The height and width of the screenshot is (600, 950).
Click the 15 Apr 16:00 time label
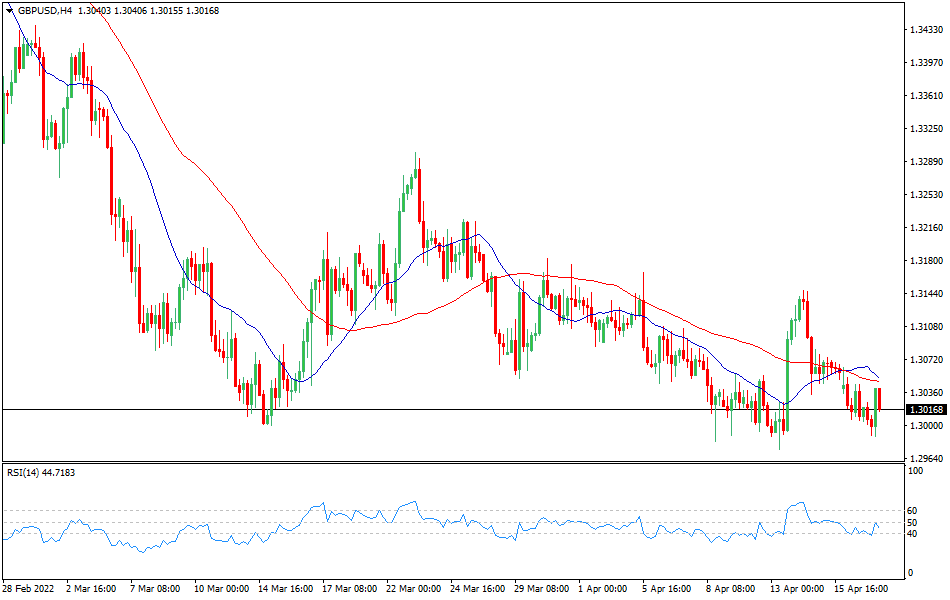pyautogui.click(x=862, y=589)
